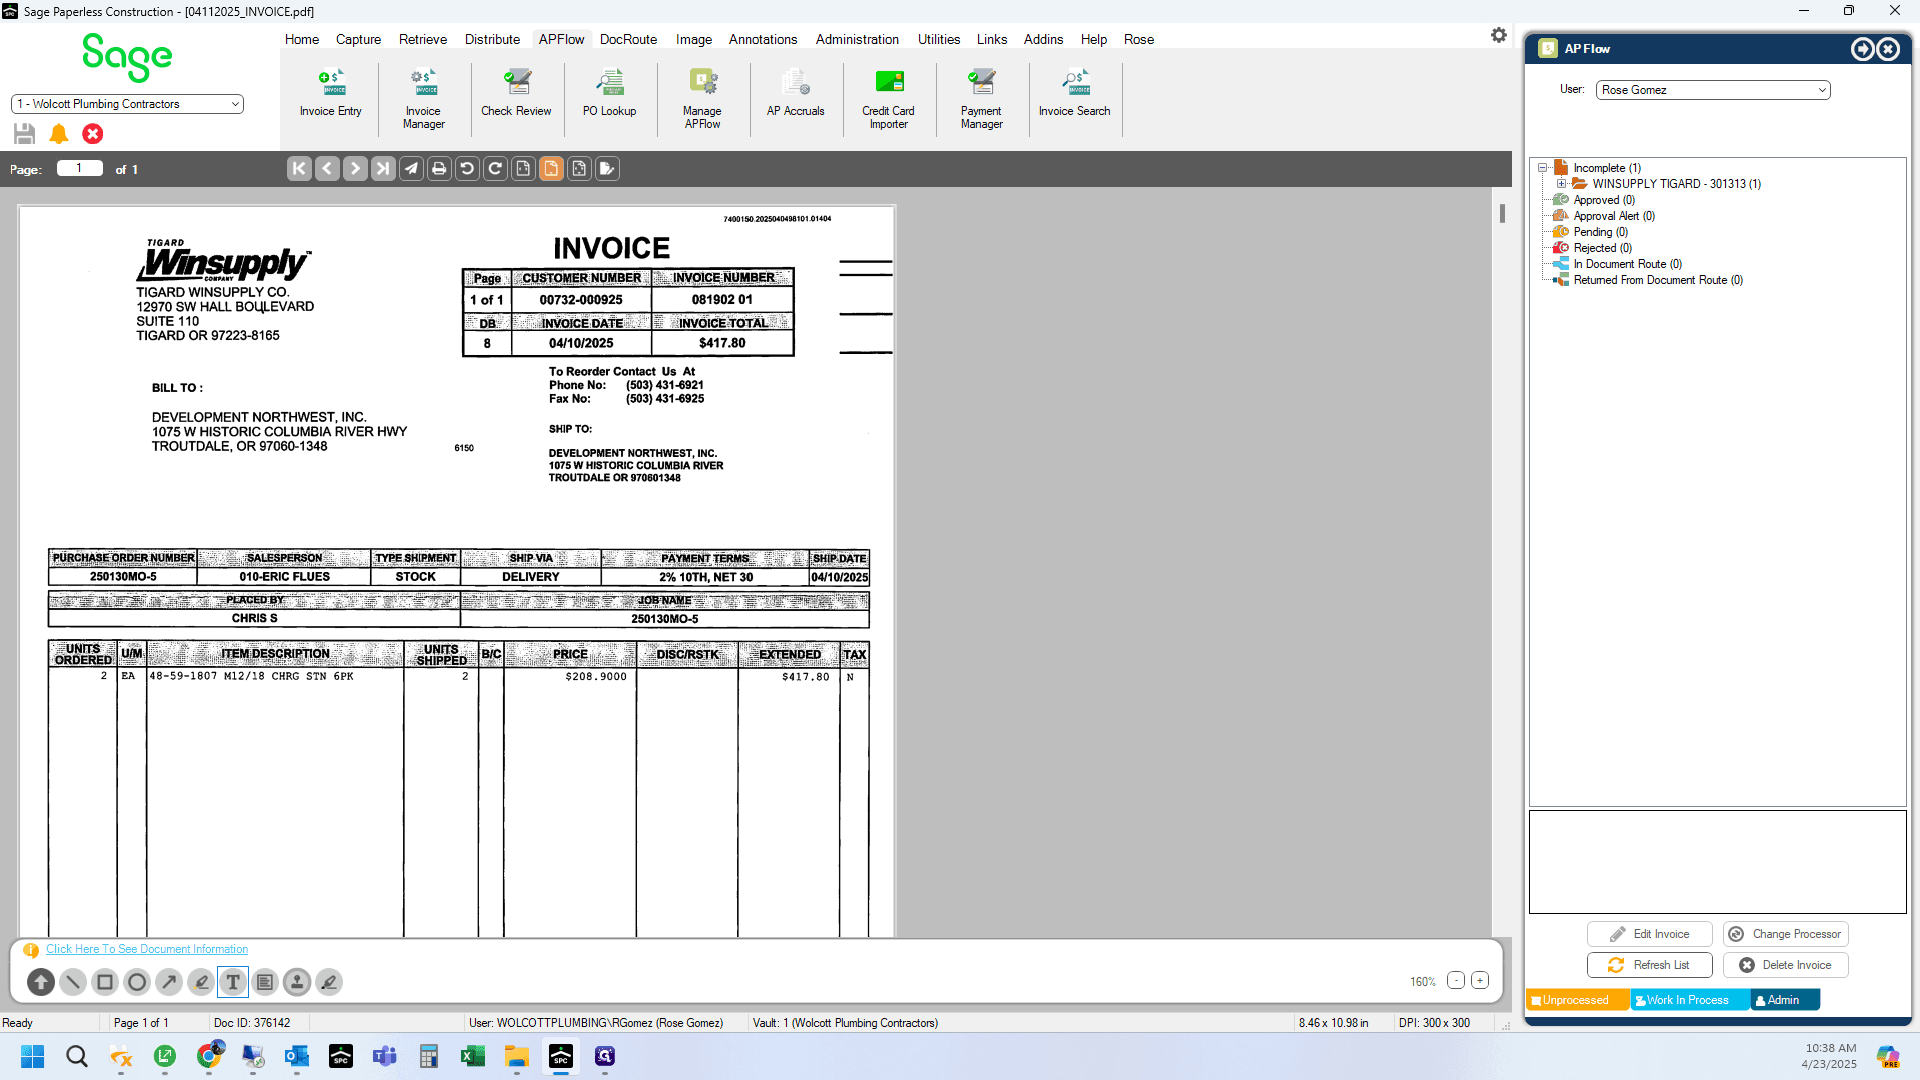Image resolution: width=1920 pixels, height=1080 pixels.
Task: Expand the WINSUPPLY TIGARD - 301313 node
Action: pos(1561,184)
